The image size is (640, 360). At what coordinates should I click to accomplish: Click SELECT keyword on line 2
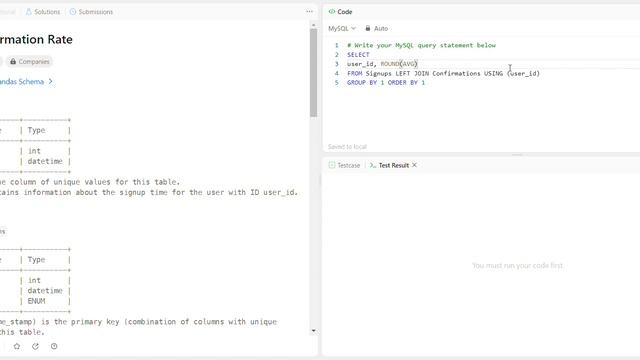click(358, 55)
